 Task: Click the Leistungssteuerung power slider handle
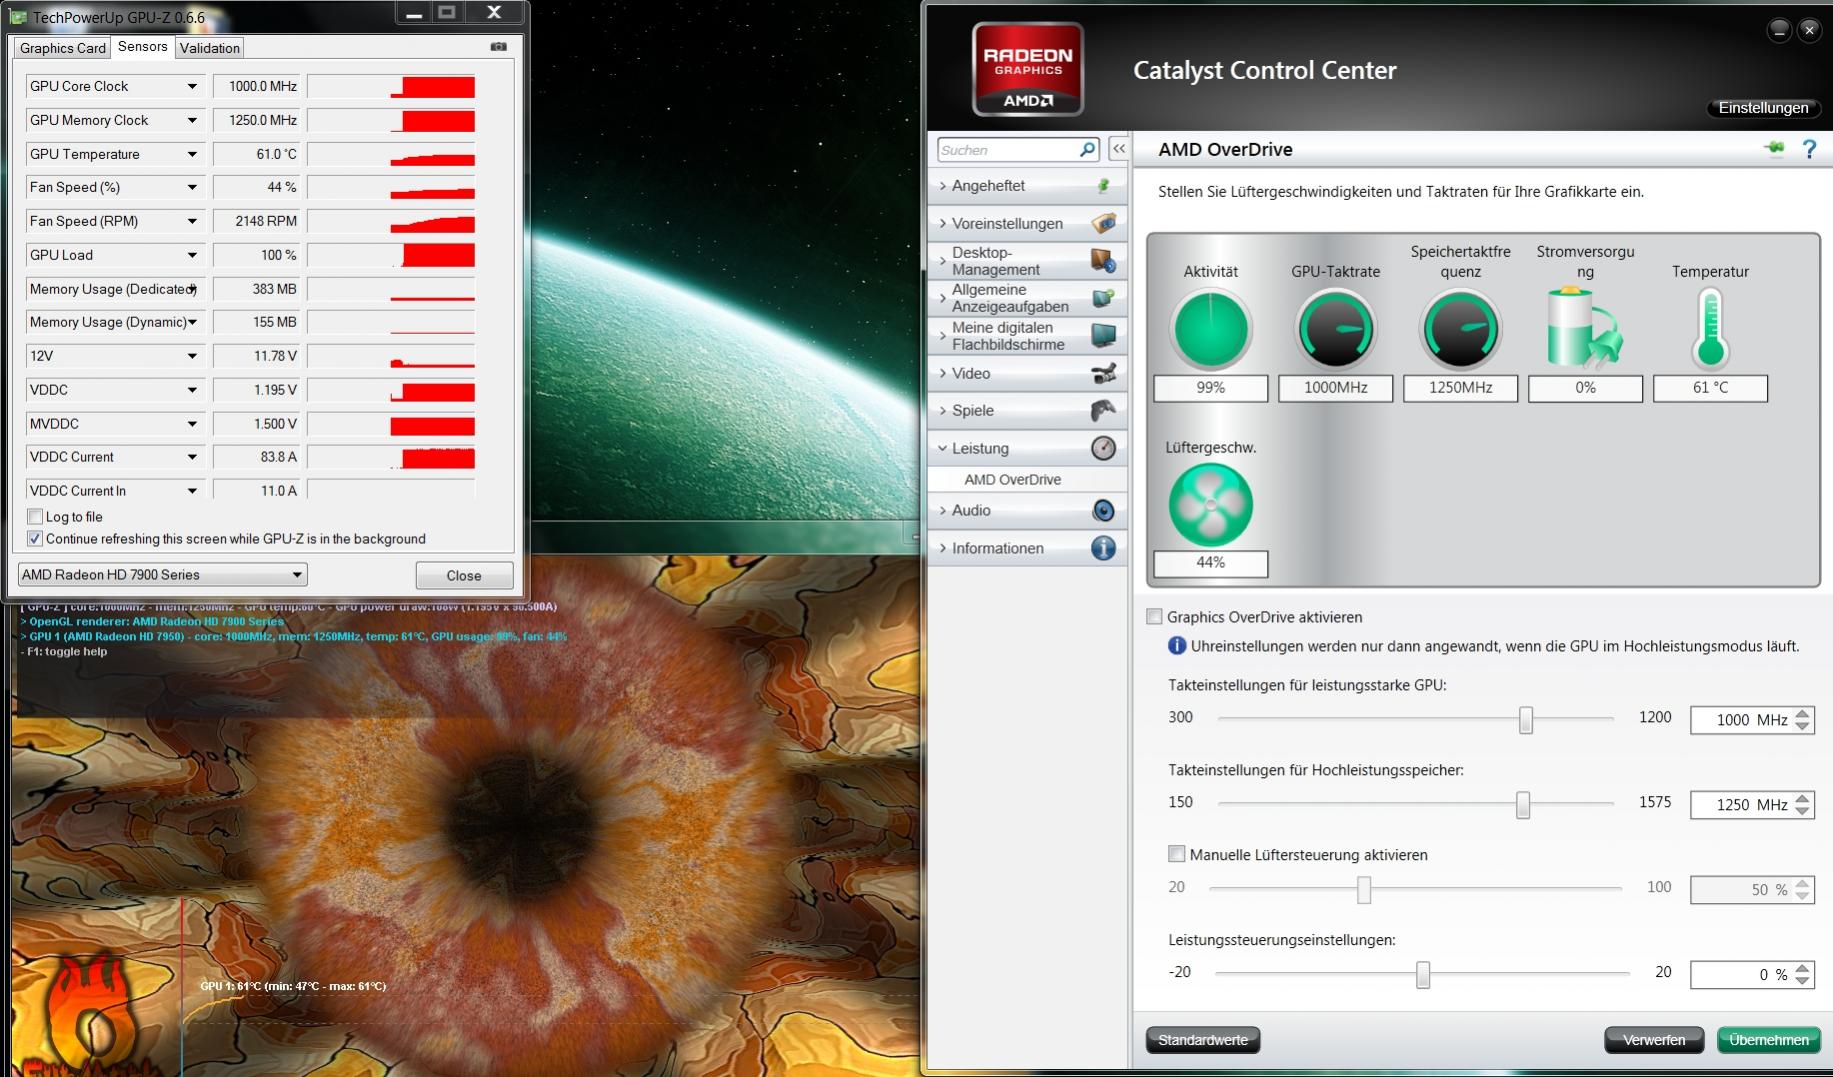(x=1423, y=975)
